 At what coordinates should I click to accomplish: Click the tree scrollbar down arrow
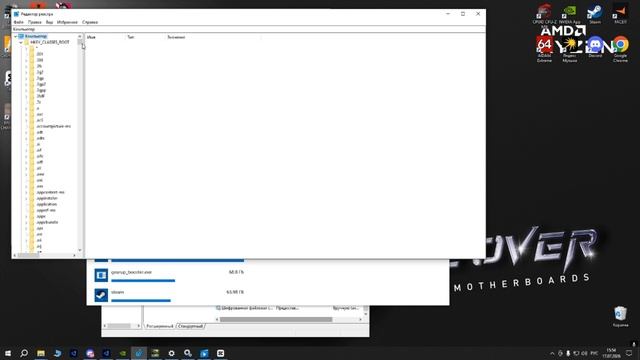click(80, 250)
